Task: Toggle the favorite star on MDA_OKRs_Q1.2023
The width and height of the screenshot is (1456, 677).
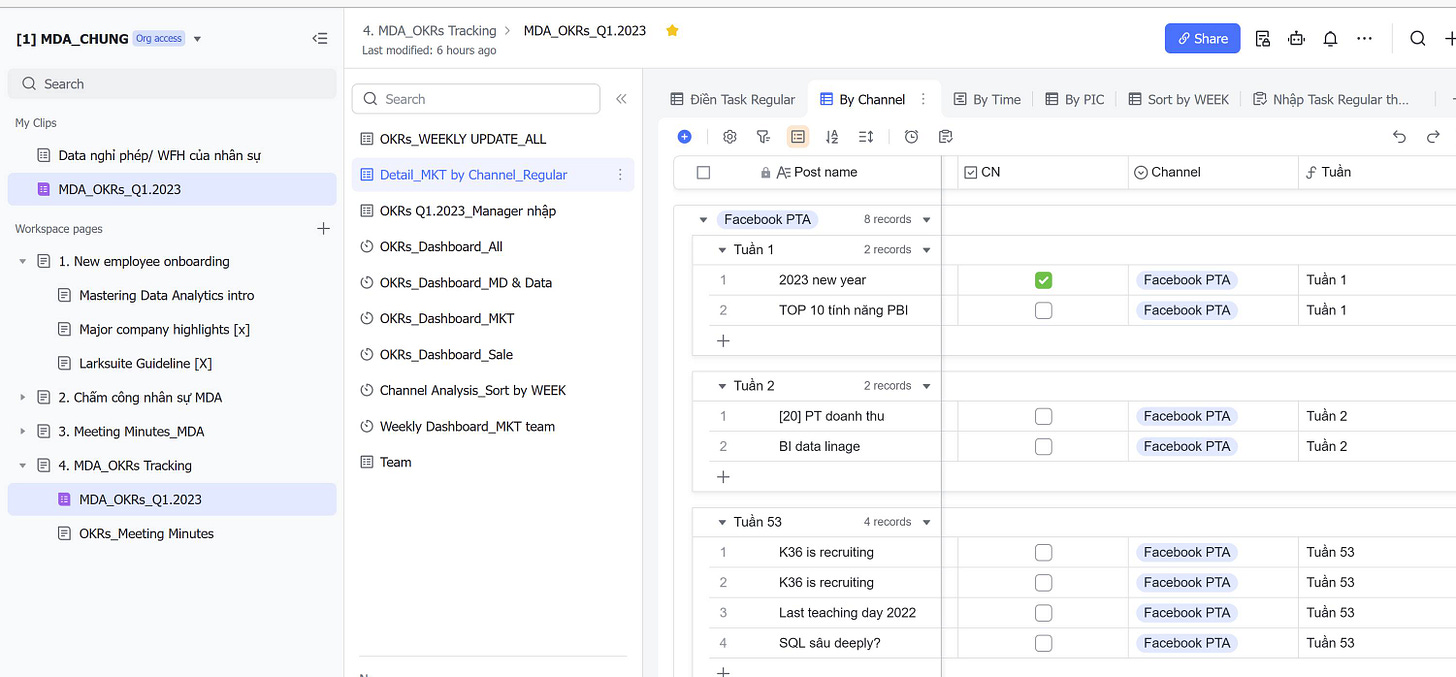Action: coord(672,30)
